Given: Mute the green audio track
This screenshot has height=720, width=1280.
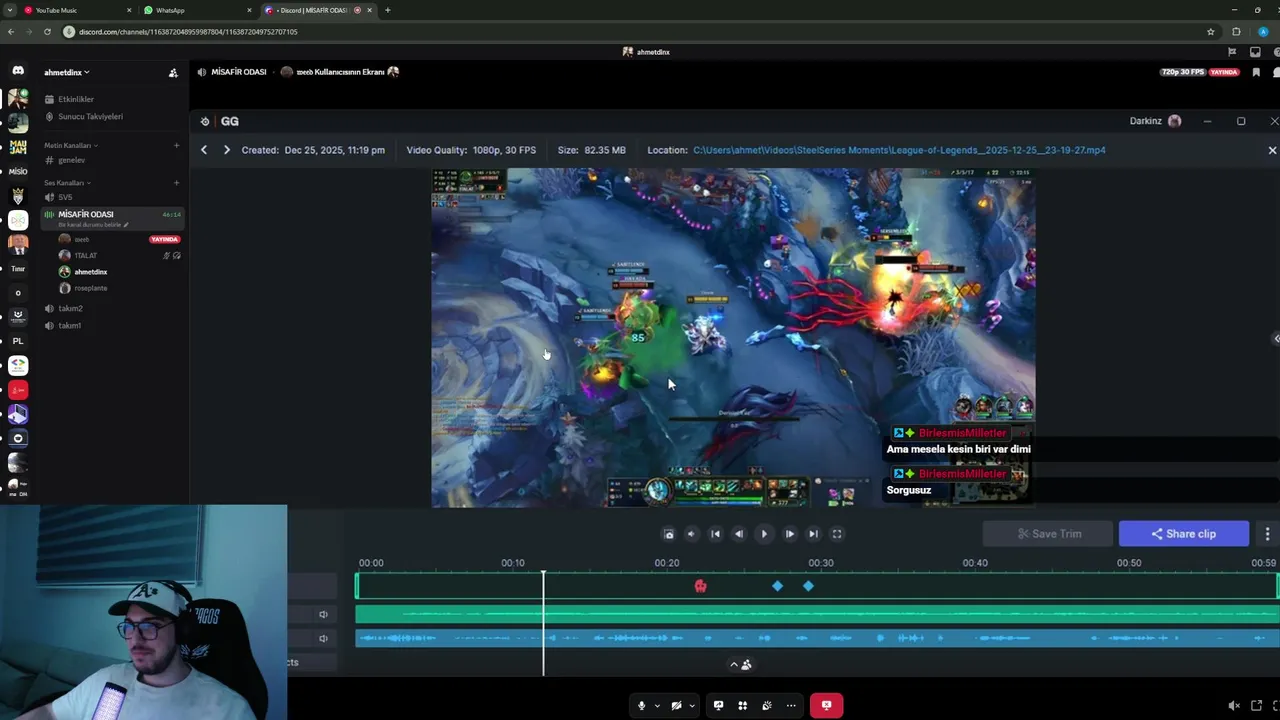Looking at the screenshot, I should coord(323,615).
